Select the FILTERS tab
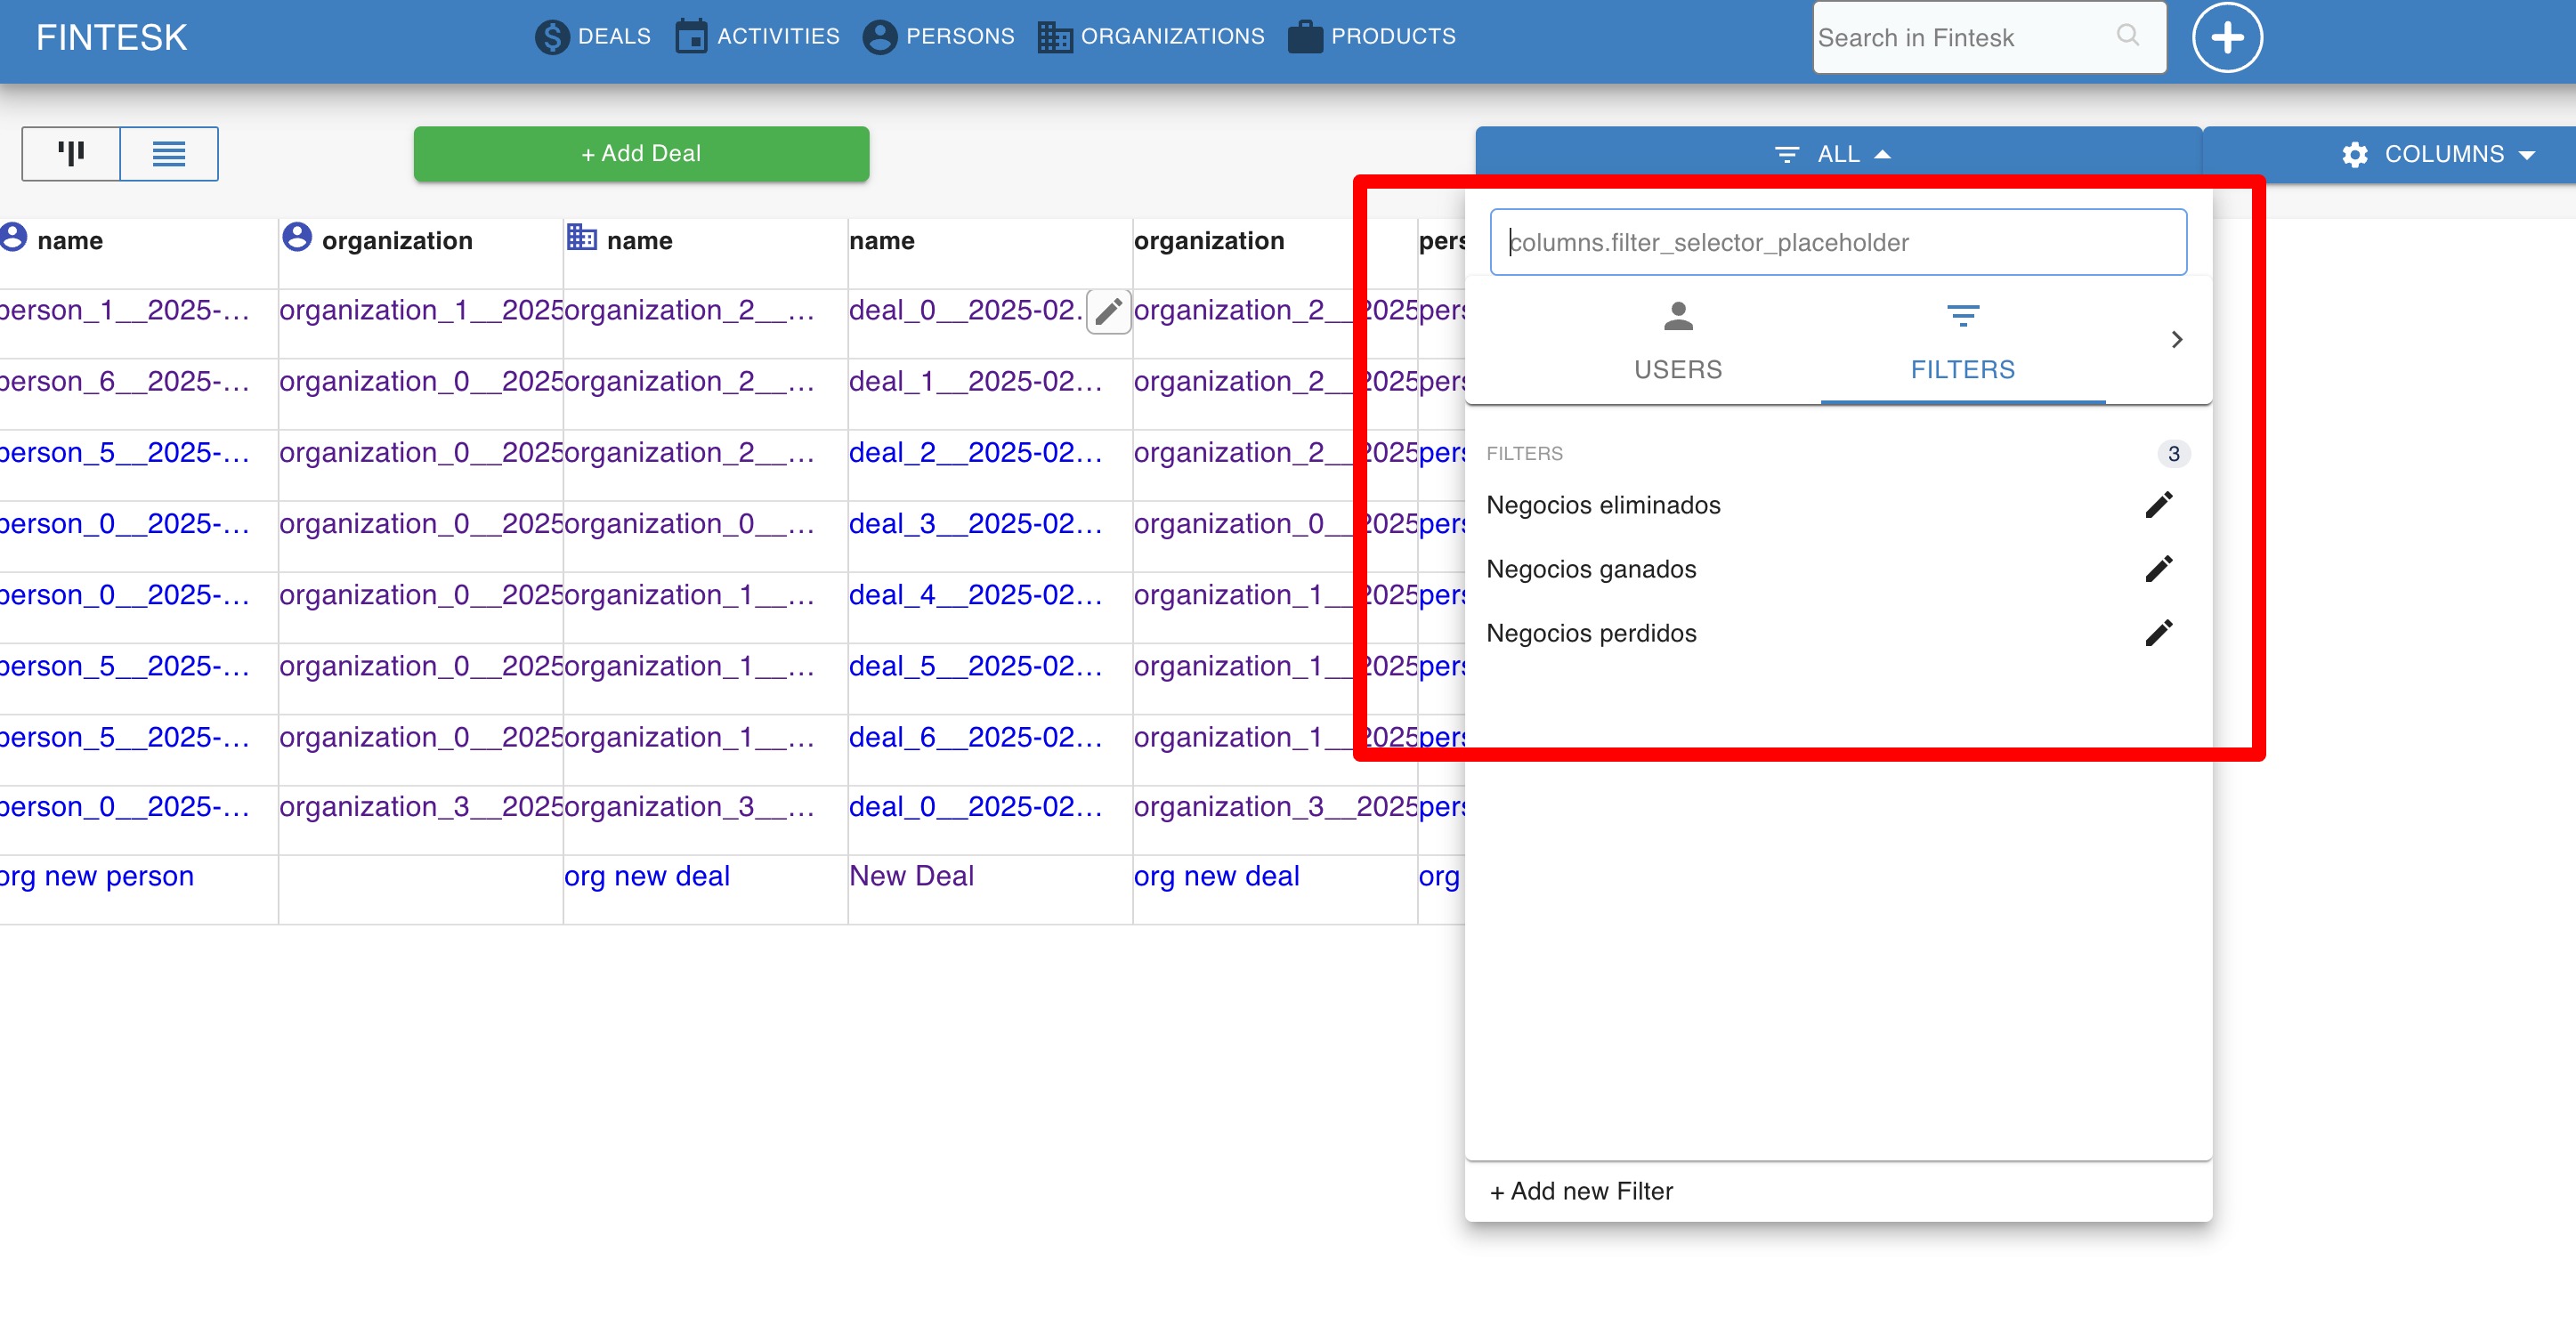Viewport: 2576px width, 1317px height. pyautogui.click(x=1963, y=340)
